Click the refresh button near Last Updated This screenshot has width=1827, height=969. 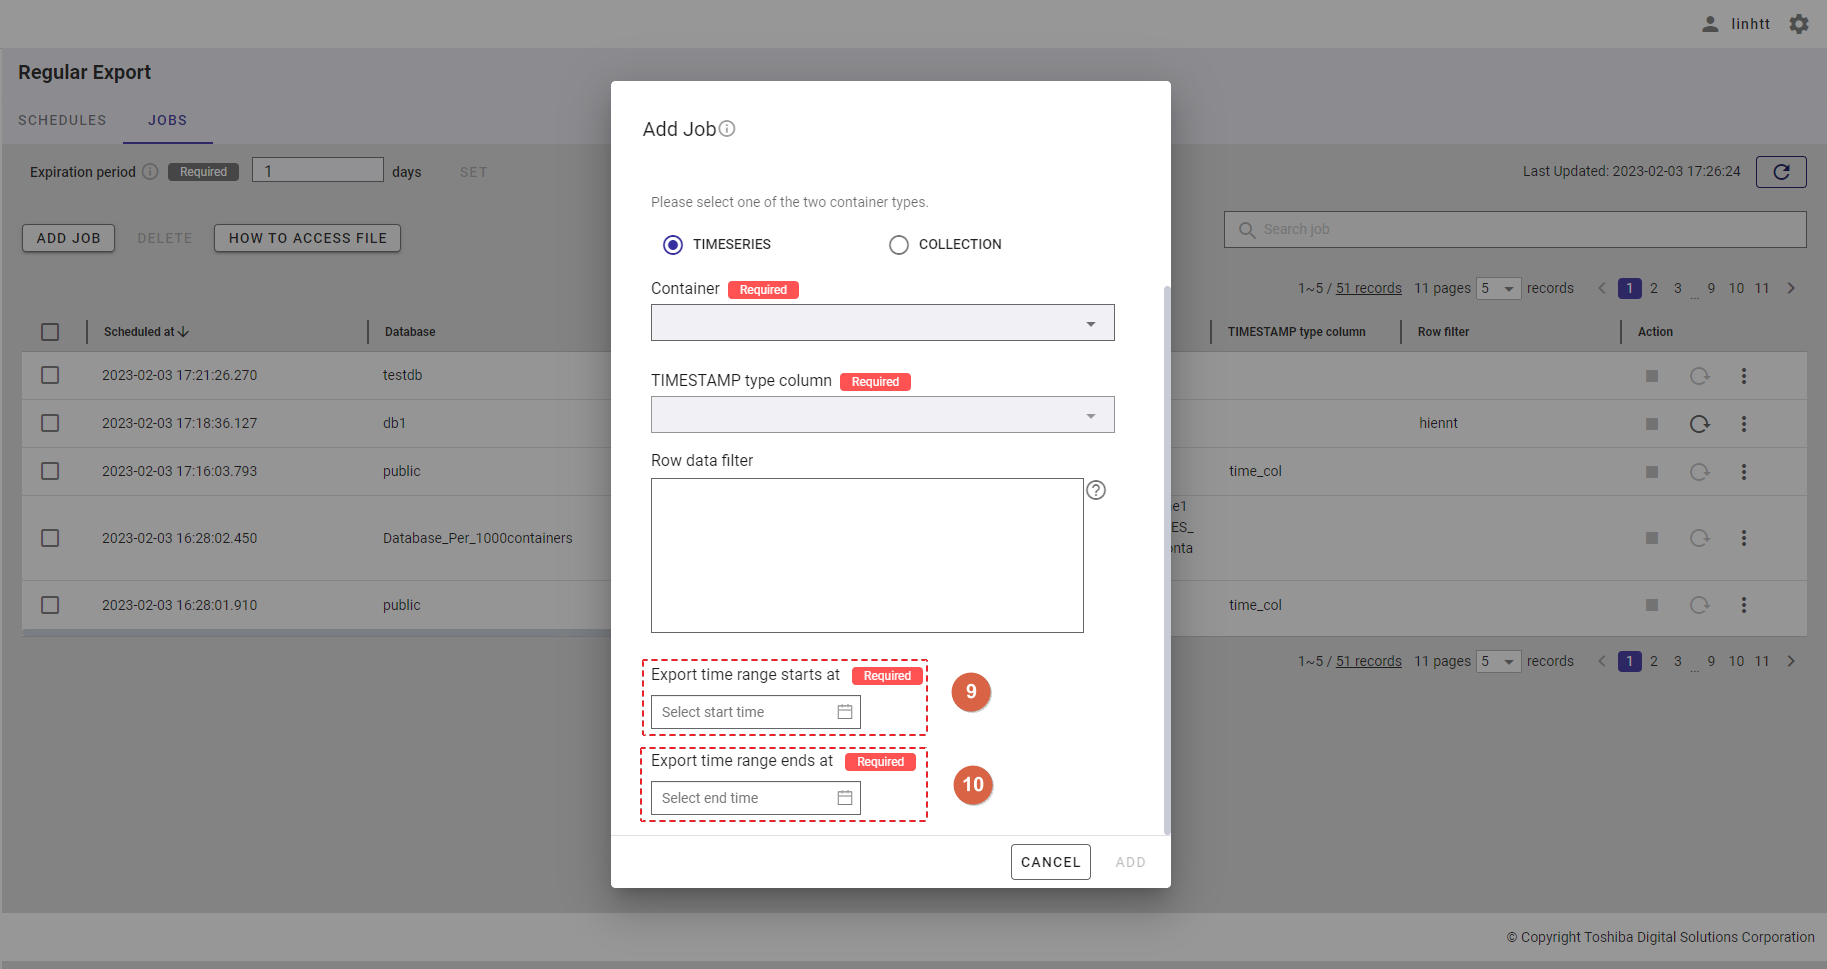[1780, 172]
